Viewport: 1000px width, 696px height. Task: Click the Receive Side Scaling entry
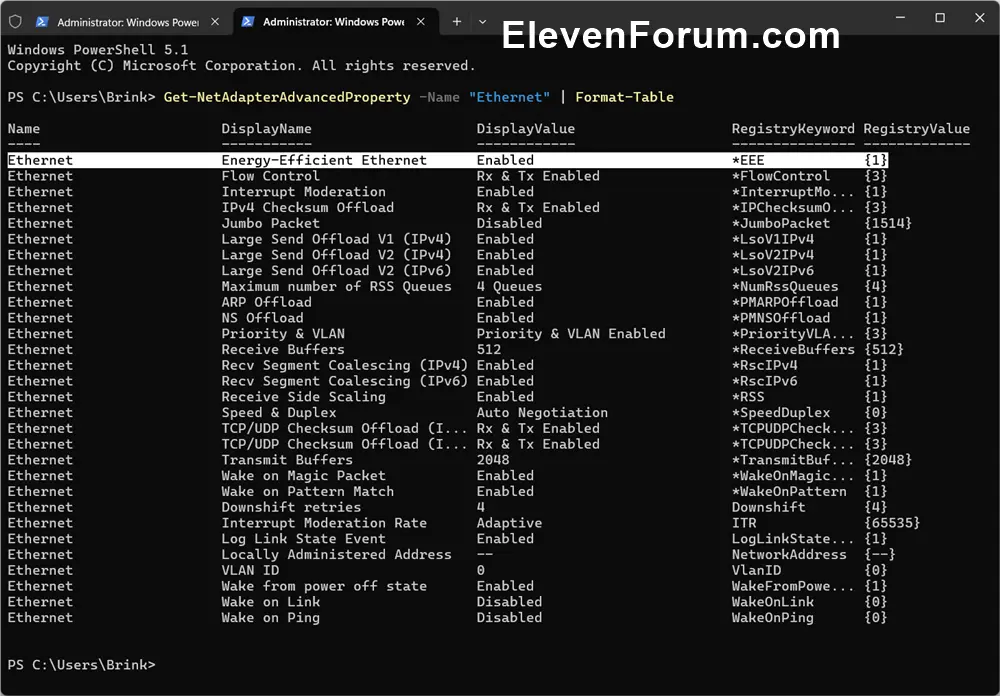pos(304,397)
